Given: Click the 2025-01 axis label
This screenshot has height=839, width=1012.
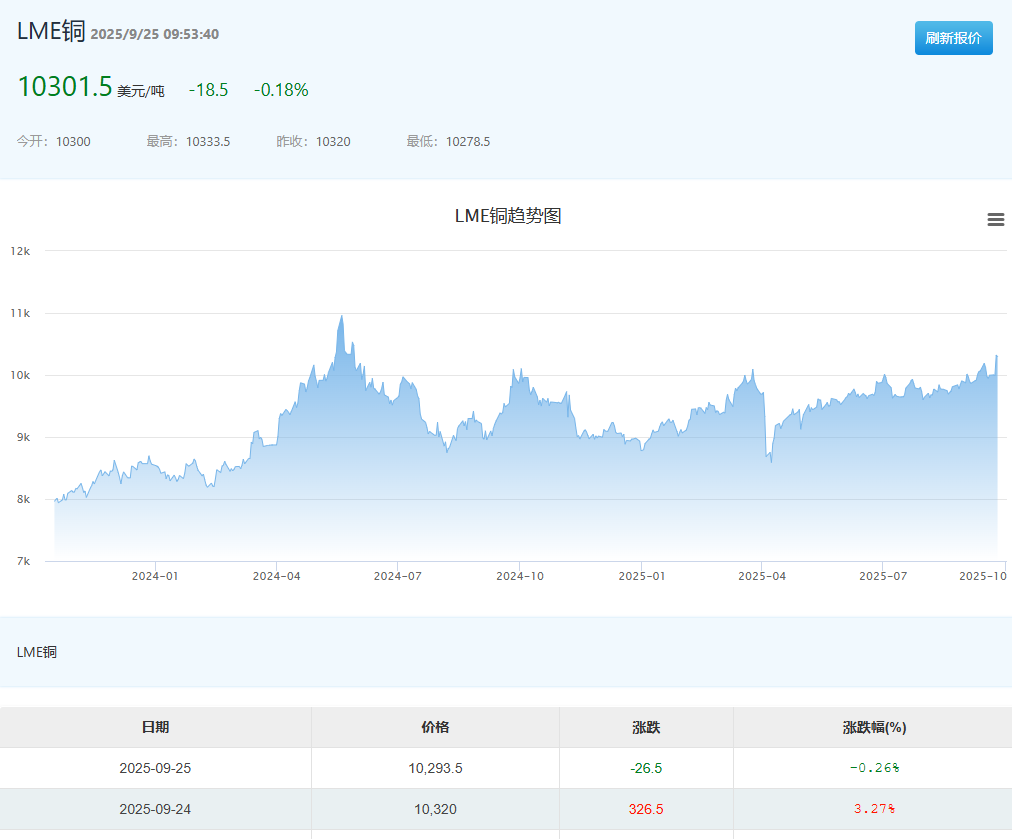Looking at the screenshot, I should pos(642,576).
